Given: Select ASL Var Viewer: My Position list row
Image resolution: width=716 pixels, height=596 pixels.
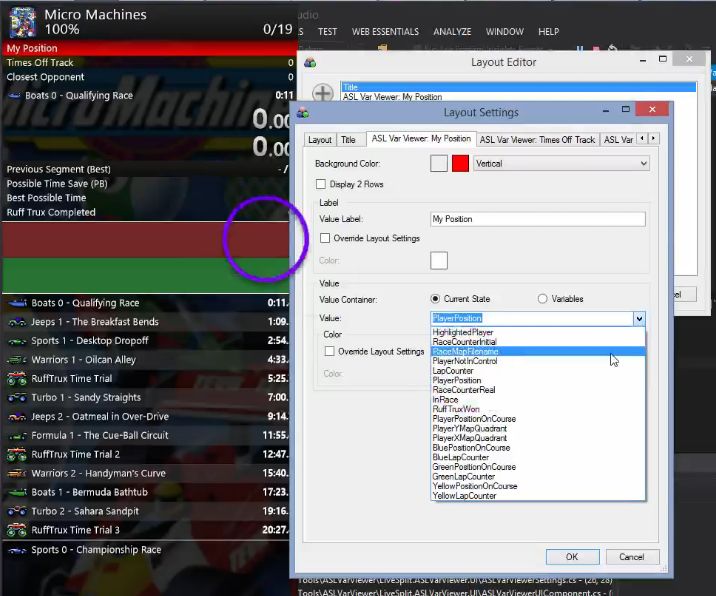Looking at the screenshot, I should (518, 97).
